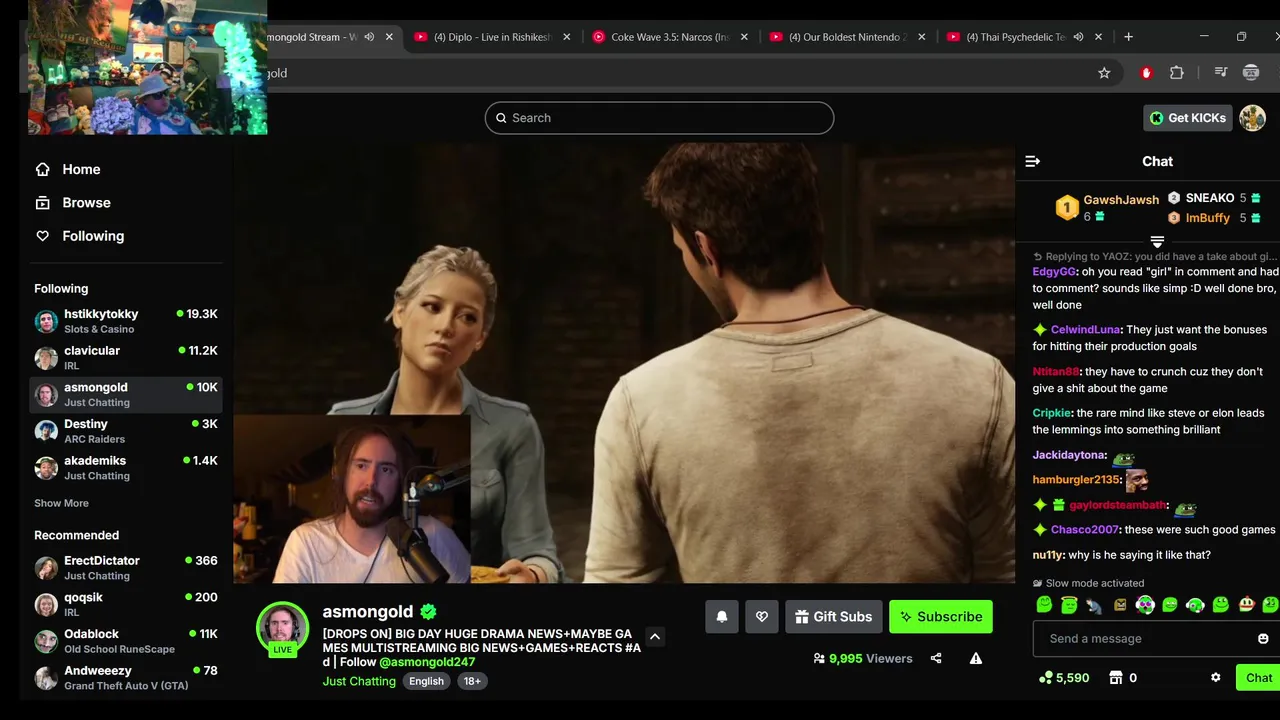This screenshot has height=720, width=1280.
Task: Click the stream video player
Action: pos(624,363)
